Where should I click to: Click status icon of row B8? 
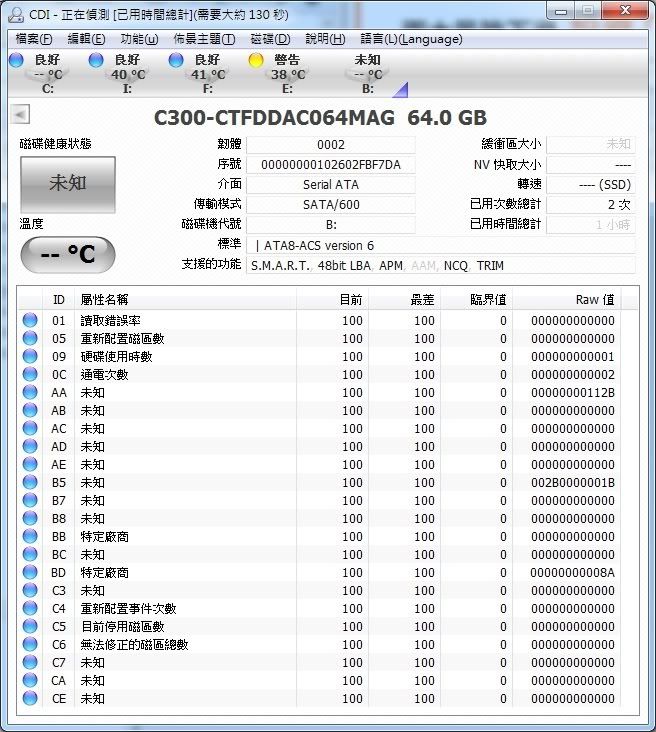tap(30, 518)
